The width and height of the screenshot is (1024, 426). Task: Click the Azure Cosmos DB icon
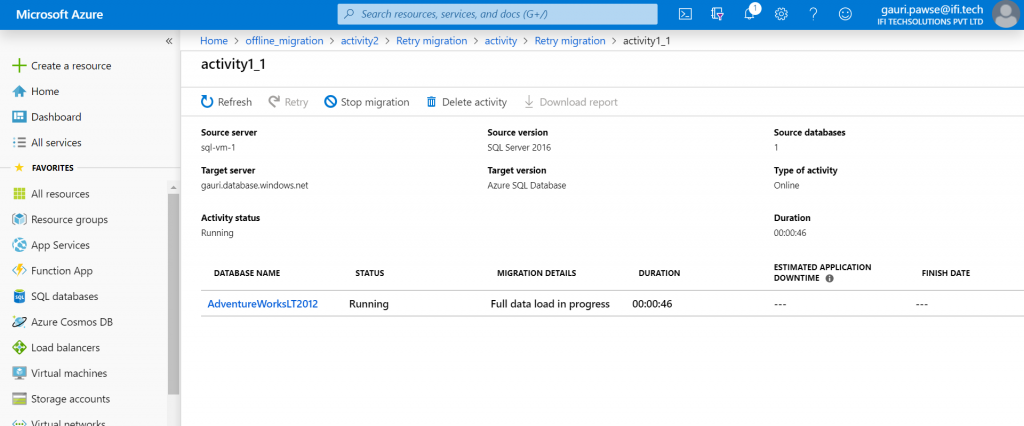tap(19, 322)
